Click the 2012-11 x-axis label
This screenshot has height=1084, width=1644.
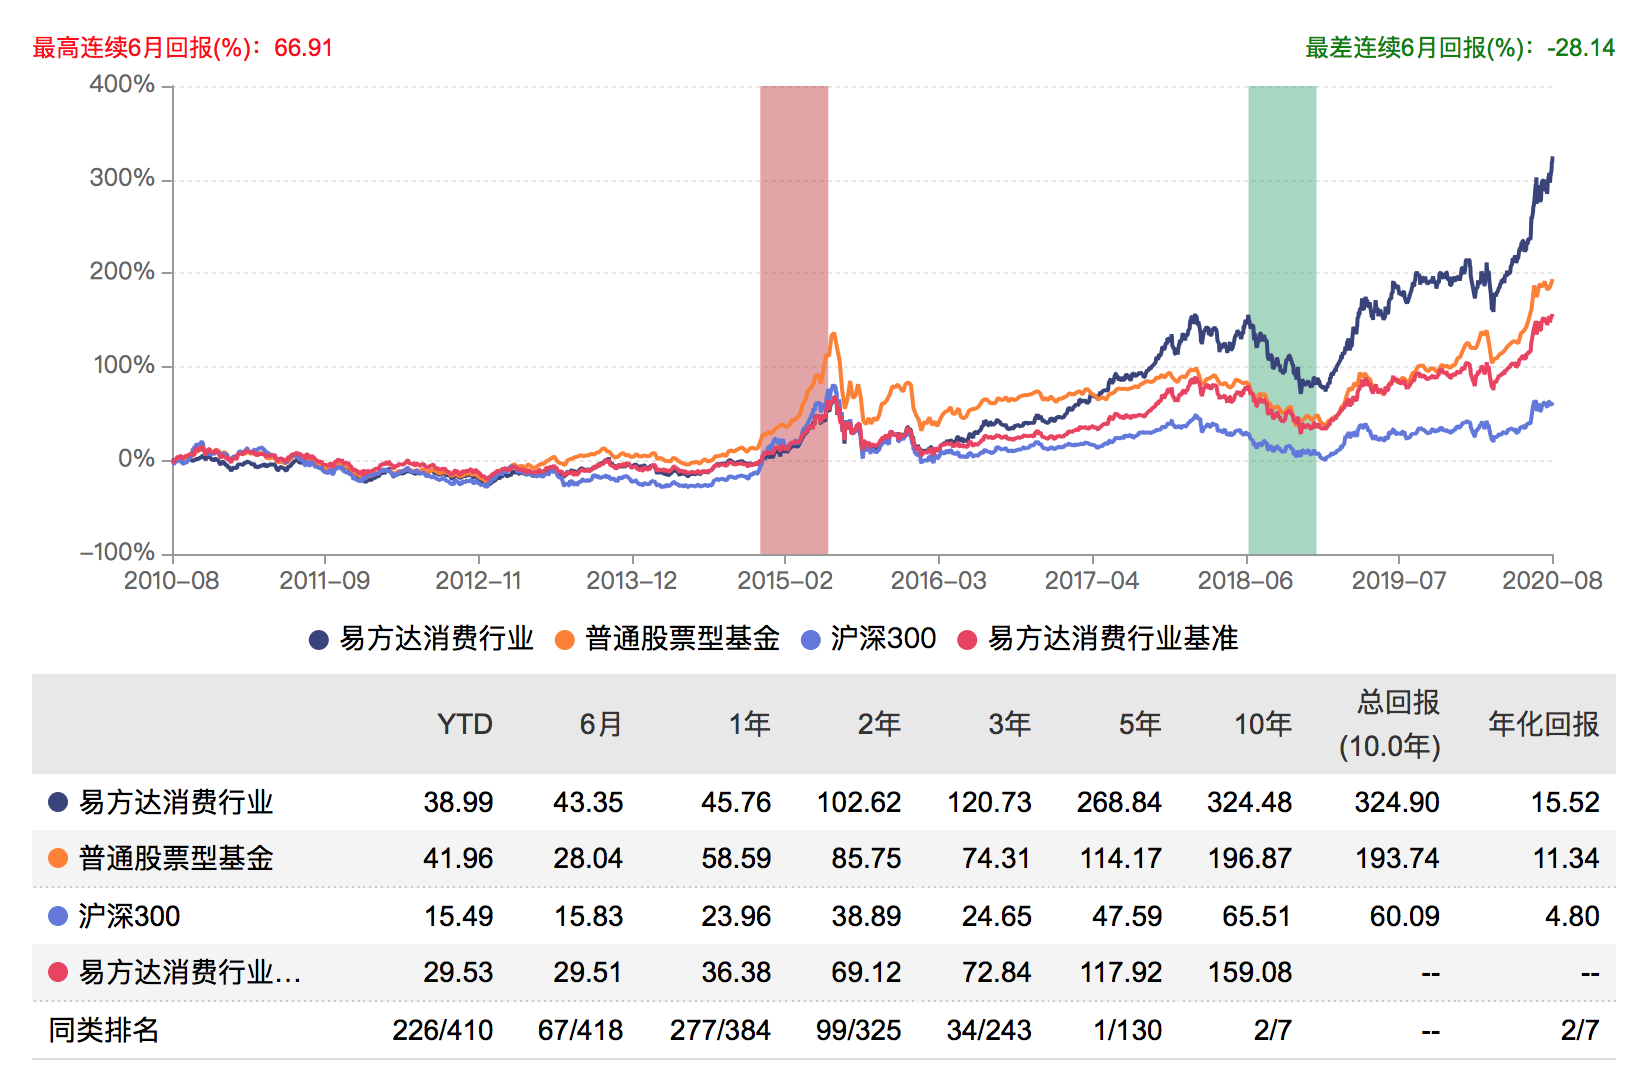pyautogui.click(x=478, y=581)
